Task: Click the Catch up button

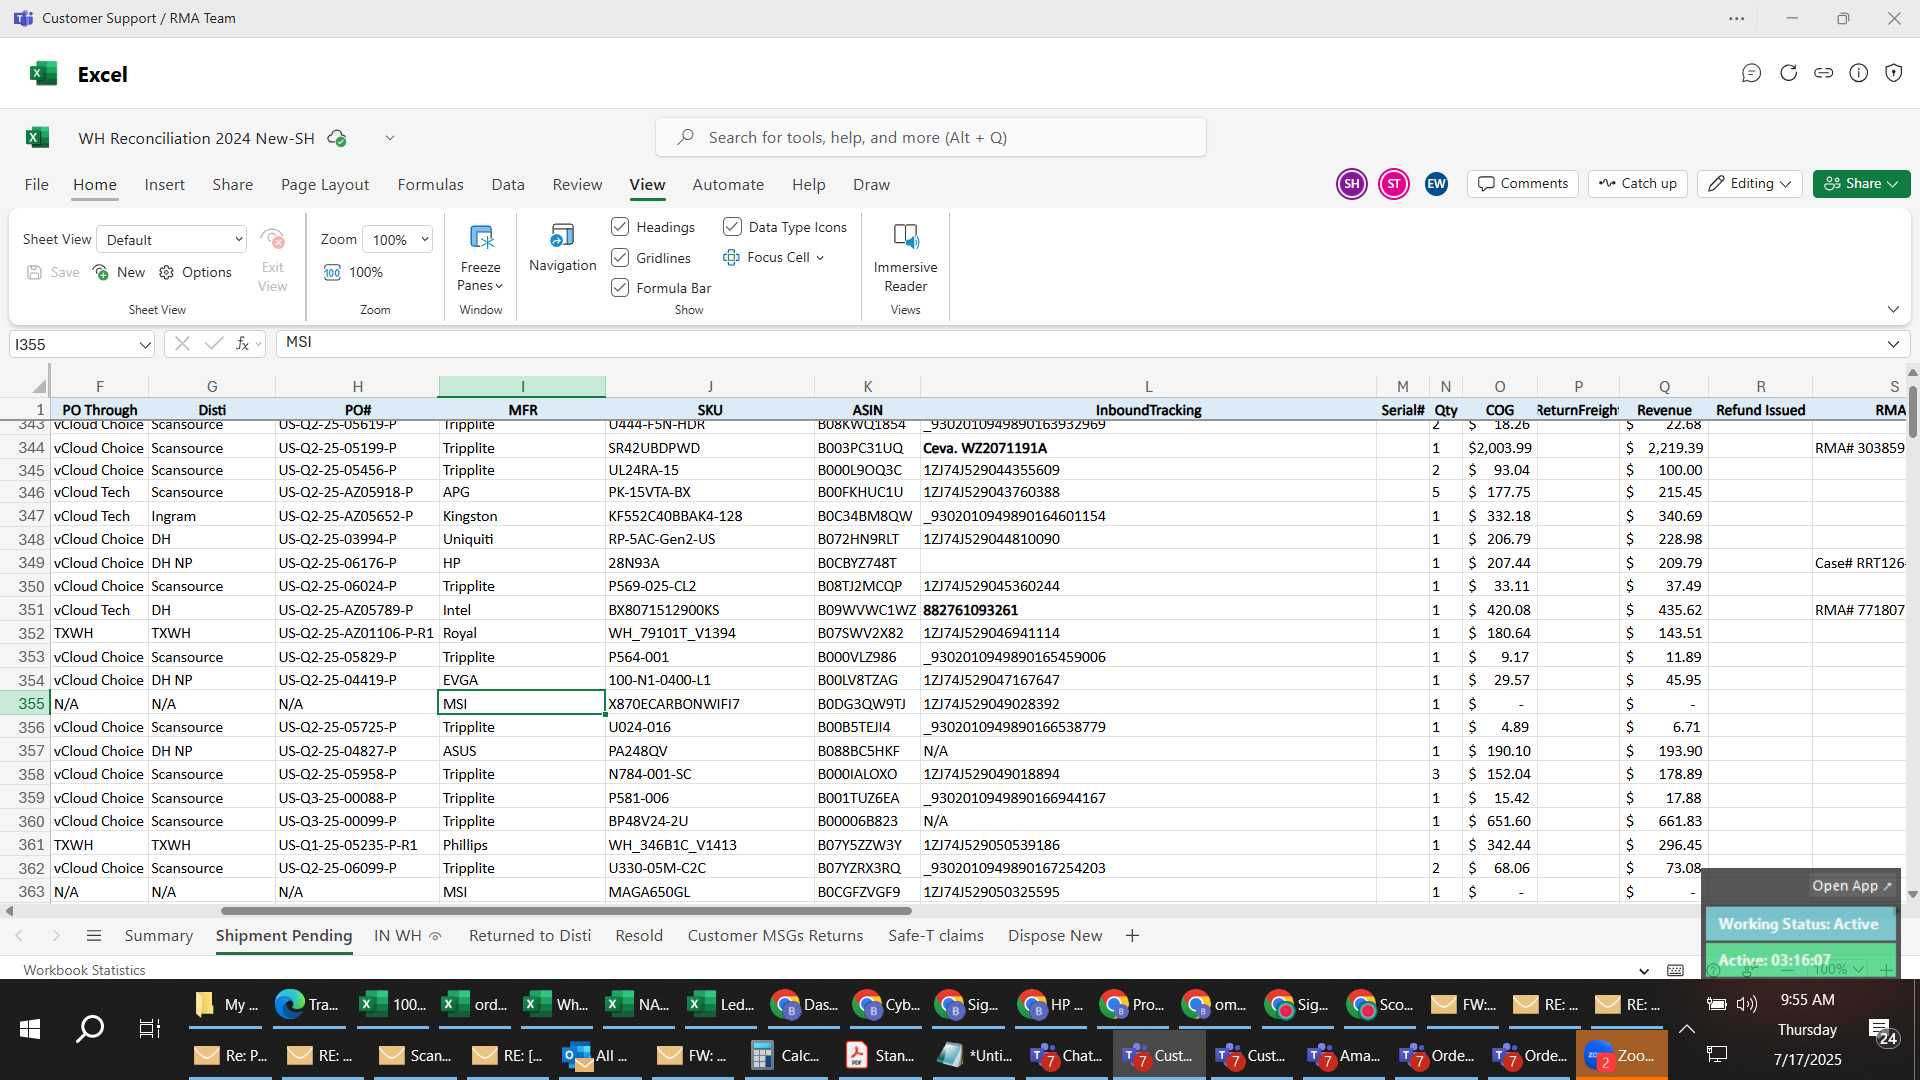Action: (1638, 184)
